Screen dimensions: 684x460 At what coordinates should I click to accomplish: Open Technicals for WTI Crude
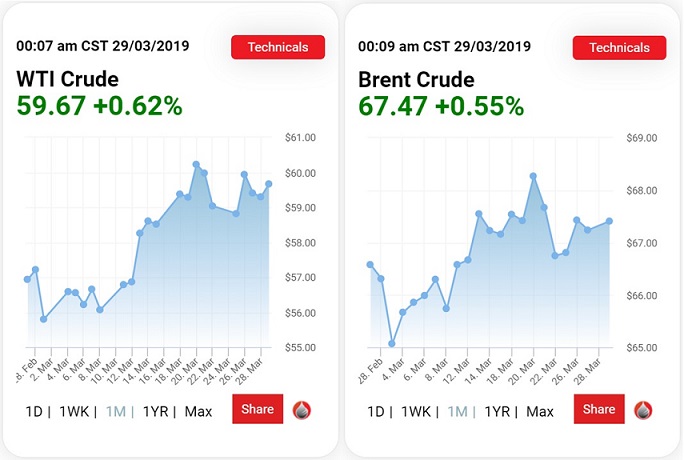278,47
